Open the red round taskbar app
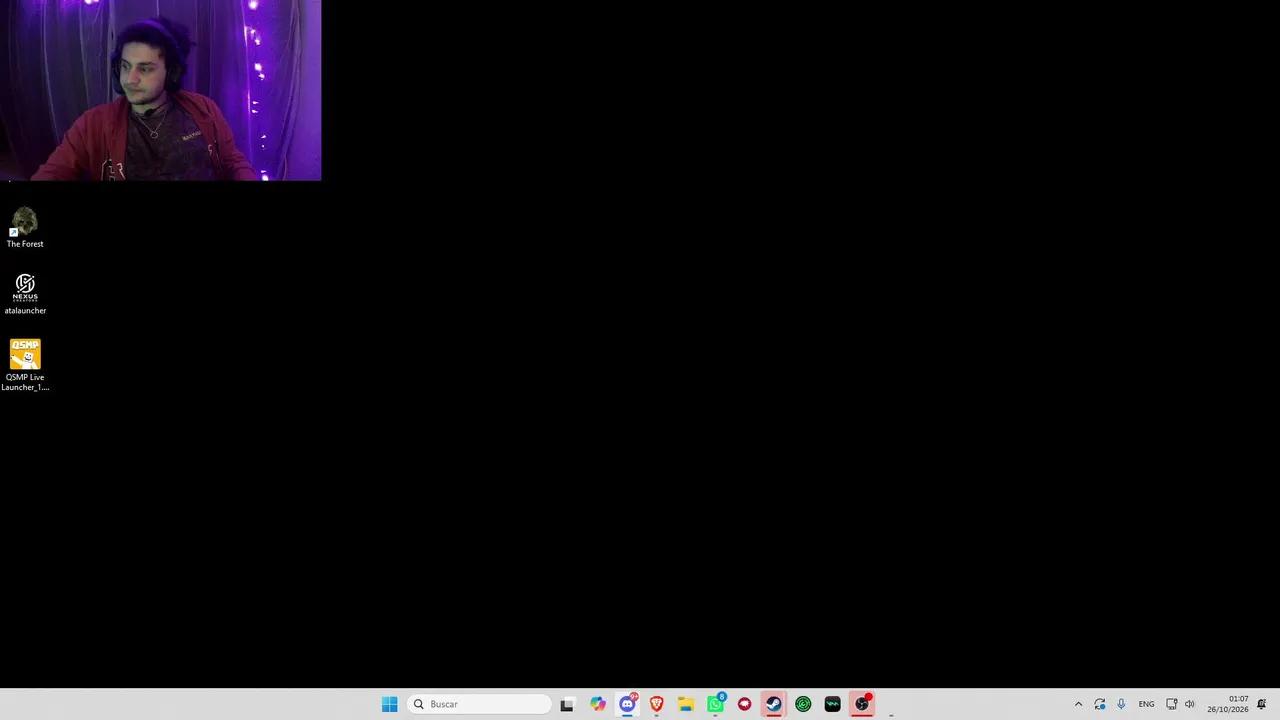 [x=744, y=704]
